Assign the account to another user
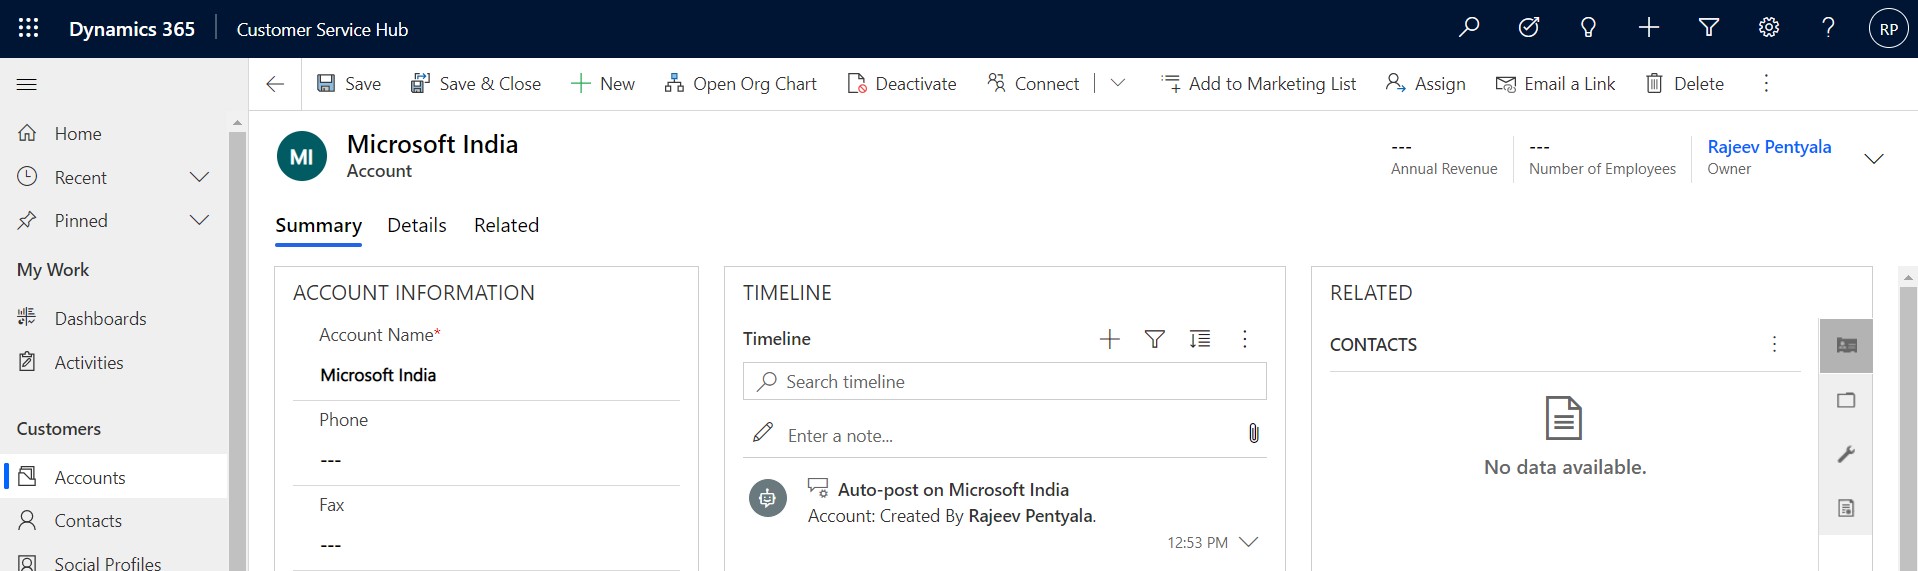 1425,84
